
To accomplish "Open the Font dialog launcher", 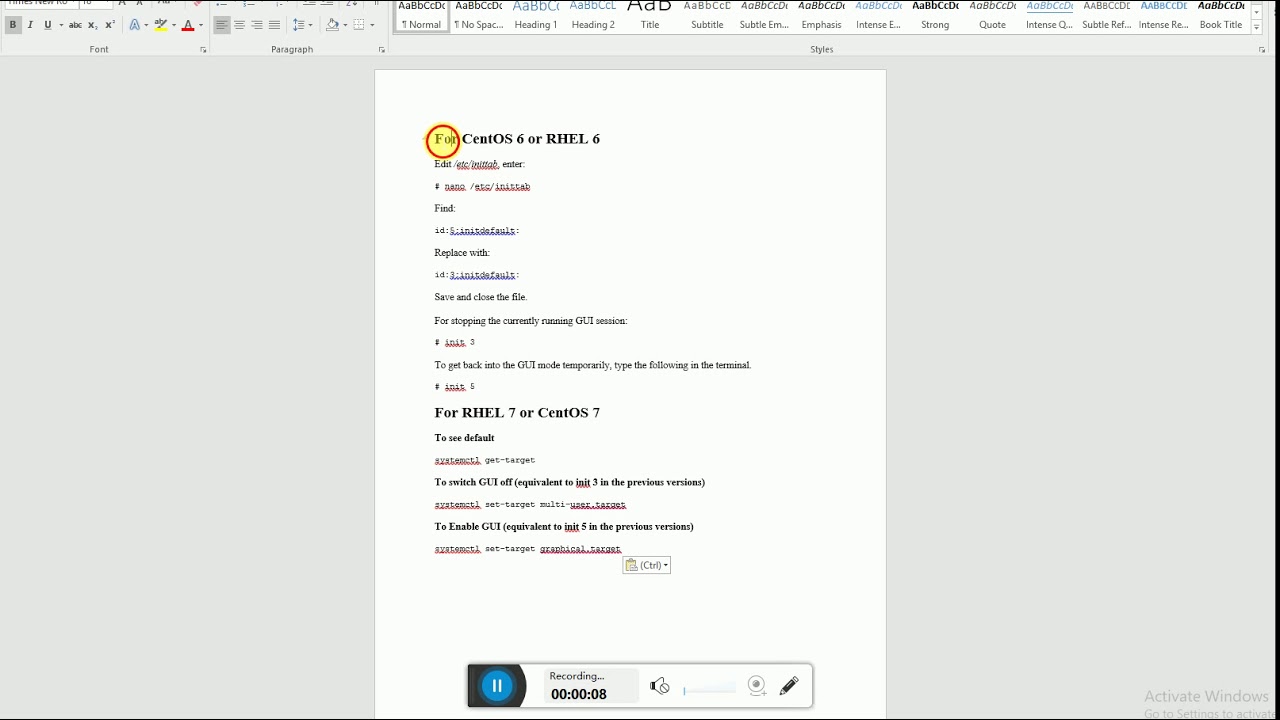I will point(203,50).
